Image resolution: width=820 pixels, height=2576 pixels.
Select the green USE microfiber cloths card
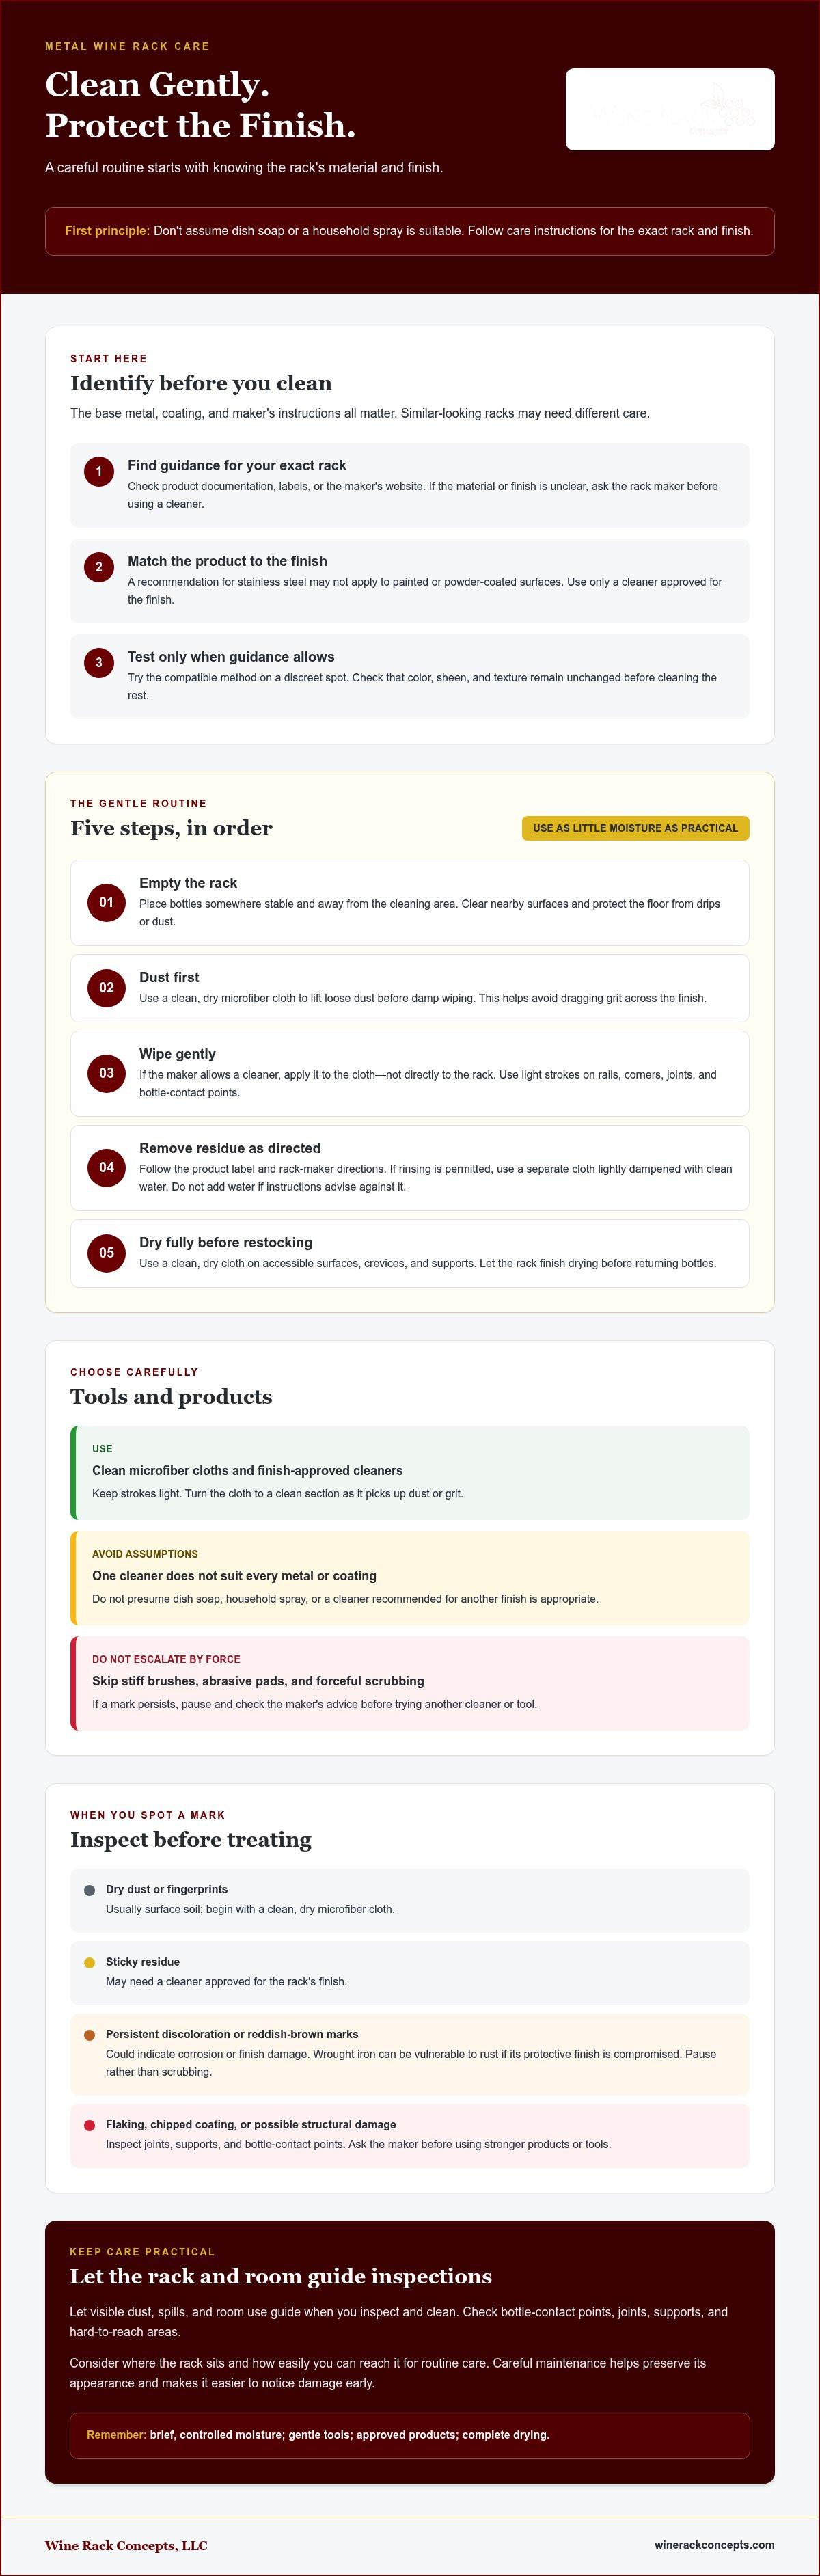(x=410, y=1472)
